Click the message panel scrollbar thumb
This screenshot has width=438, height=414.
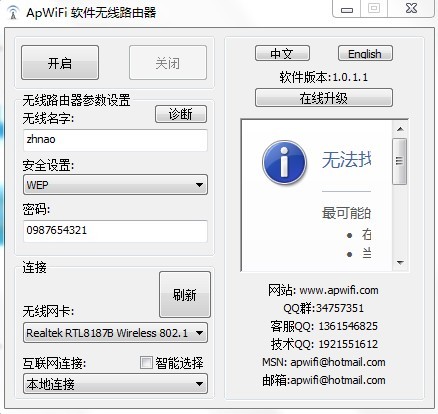(400, 161)
